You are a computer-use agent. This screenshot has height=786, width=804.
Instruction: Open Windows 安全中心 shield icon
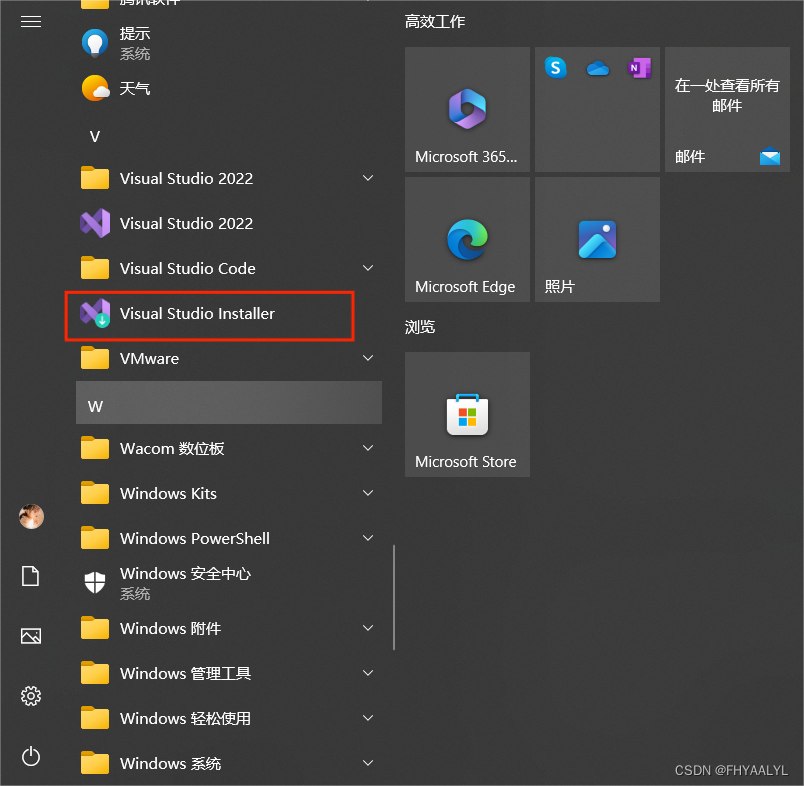tap(95, 582)
